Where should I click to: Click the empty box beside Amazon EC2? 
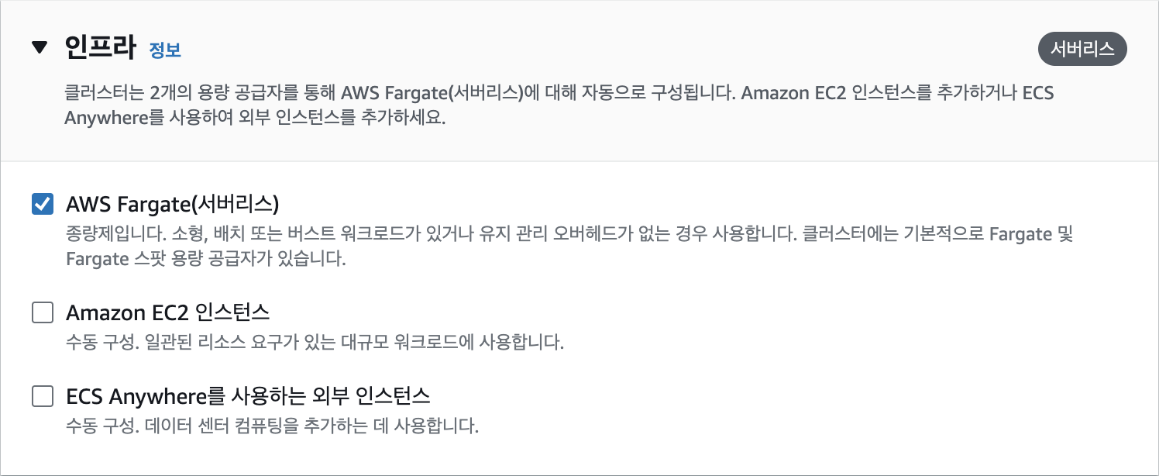pyautogui.click(x=43, y=313)
